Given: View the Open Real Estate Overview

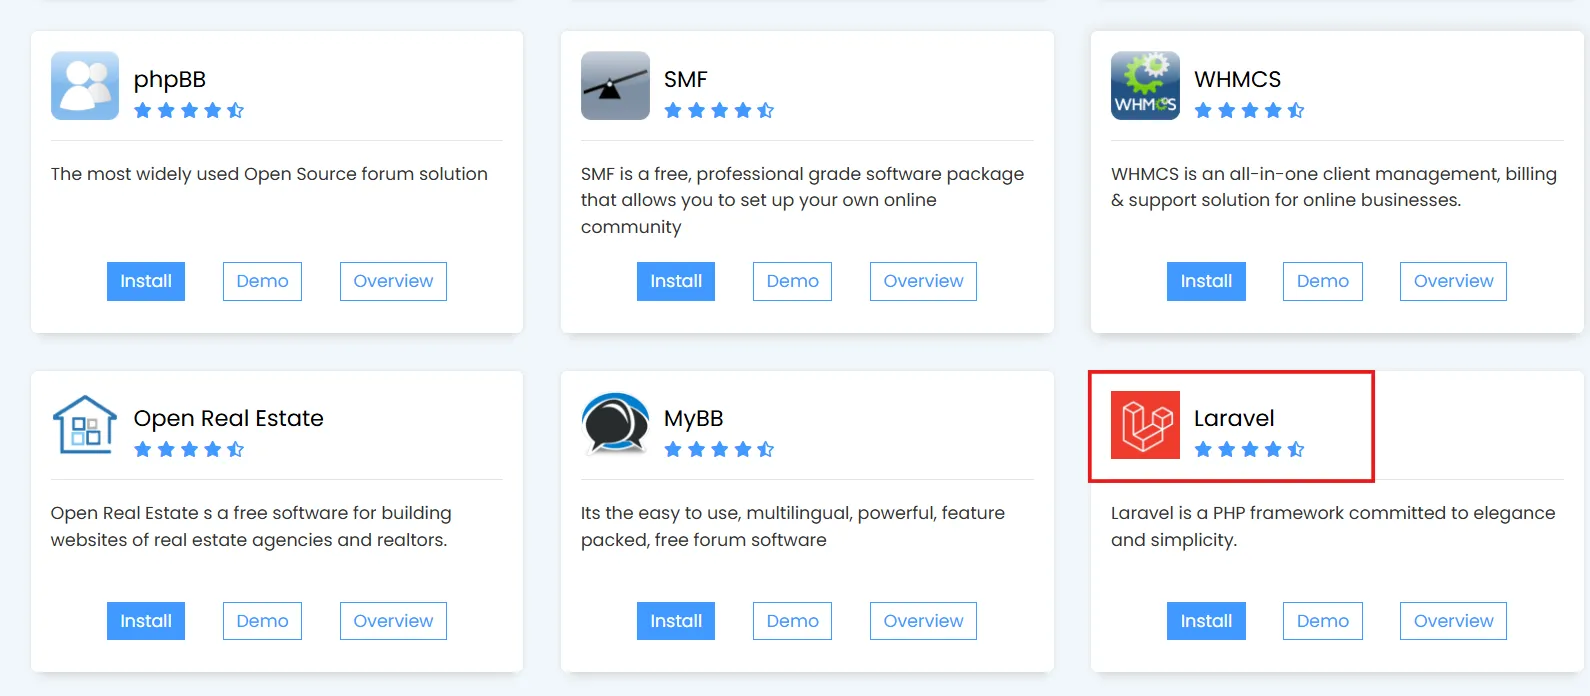Looking at the screenshot, I should point(393,621).
